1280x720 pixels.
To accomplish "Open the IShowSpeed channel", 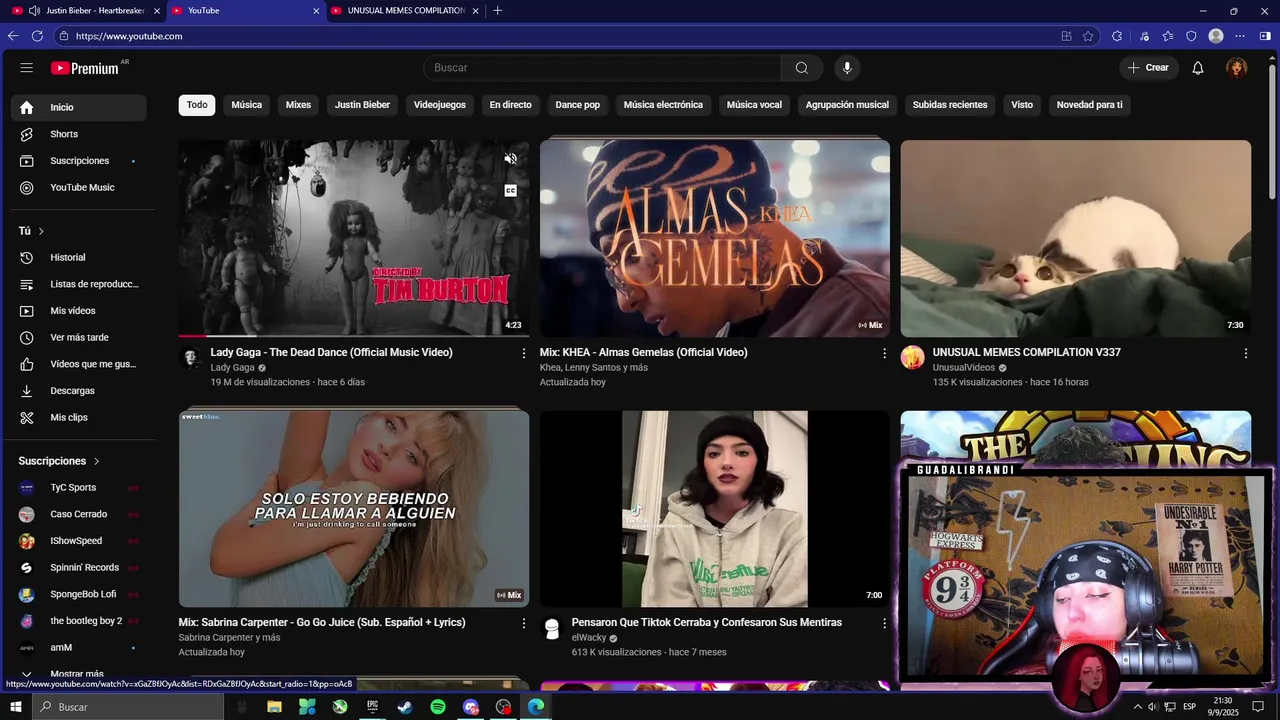I will (x=79, y=541).
